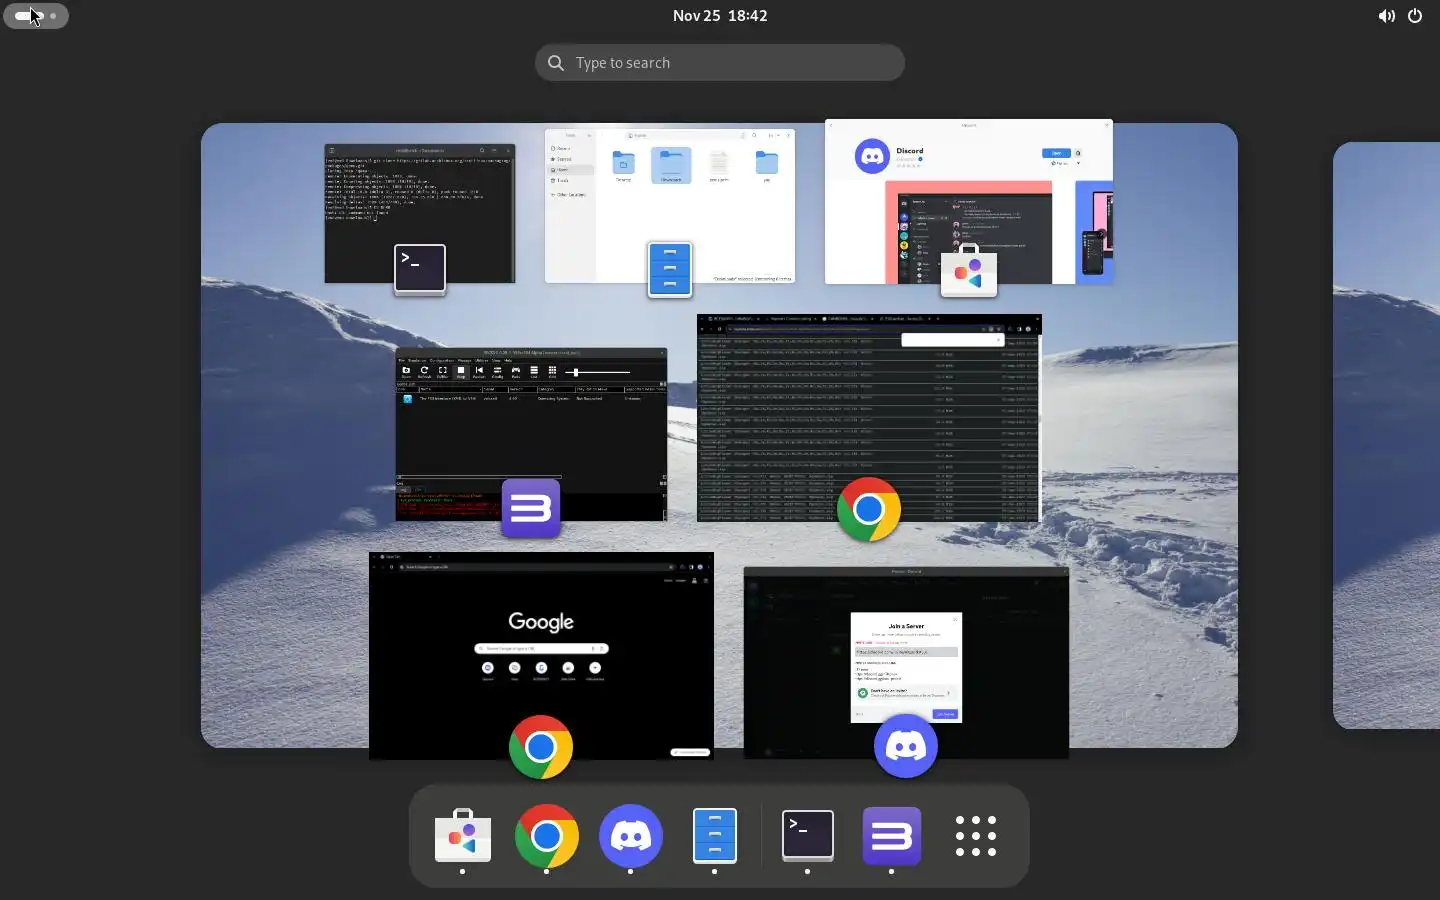The width and height of the screenshot is (1440, 900).
Task: Open the Files manager dock icon
Action: pyautogui.click(x=714, y=836)
